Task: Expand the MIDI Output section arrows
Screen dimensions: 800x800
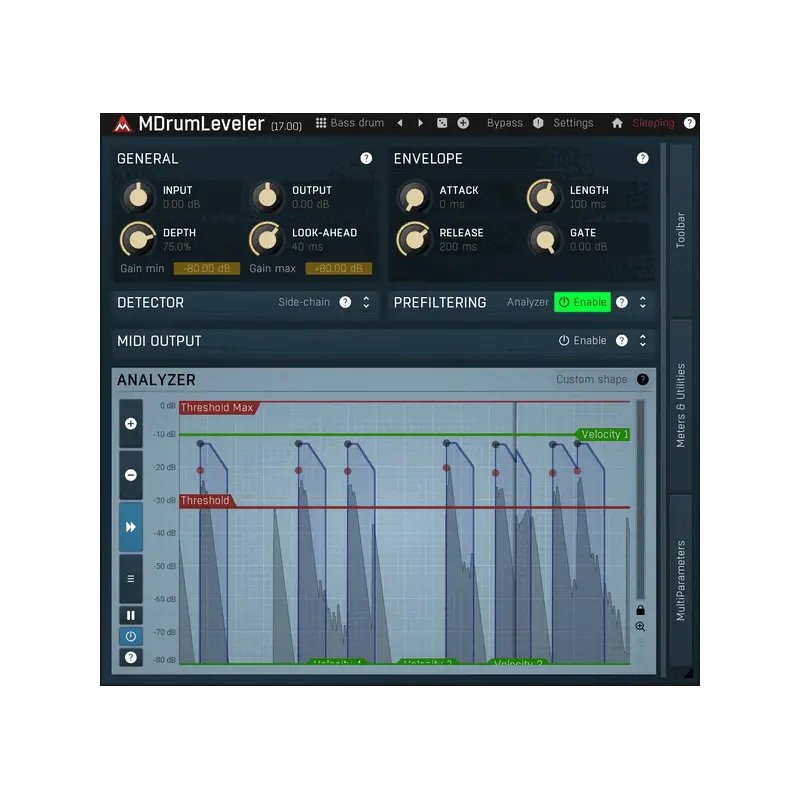Action: (643, 340)
